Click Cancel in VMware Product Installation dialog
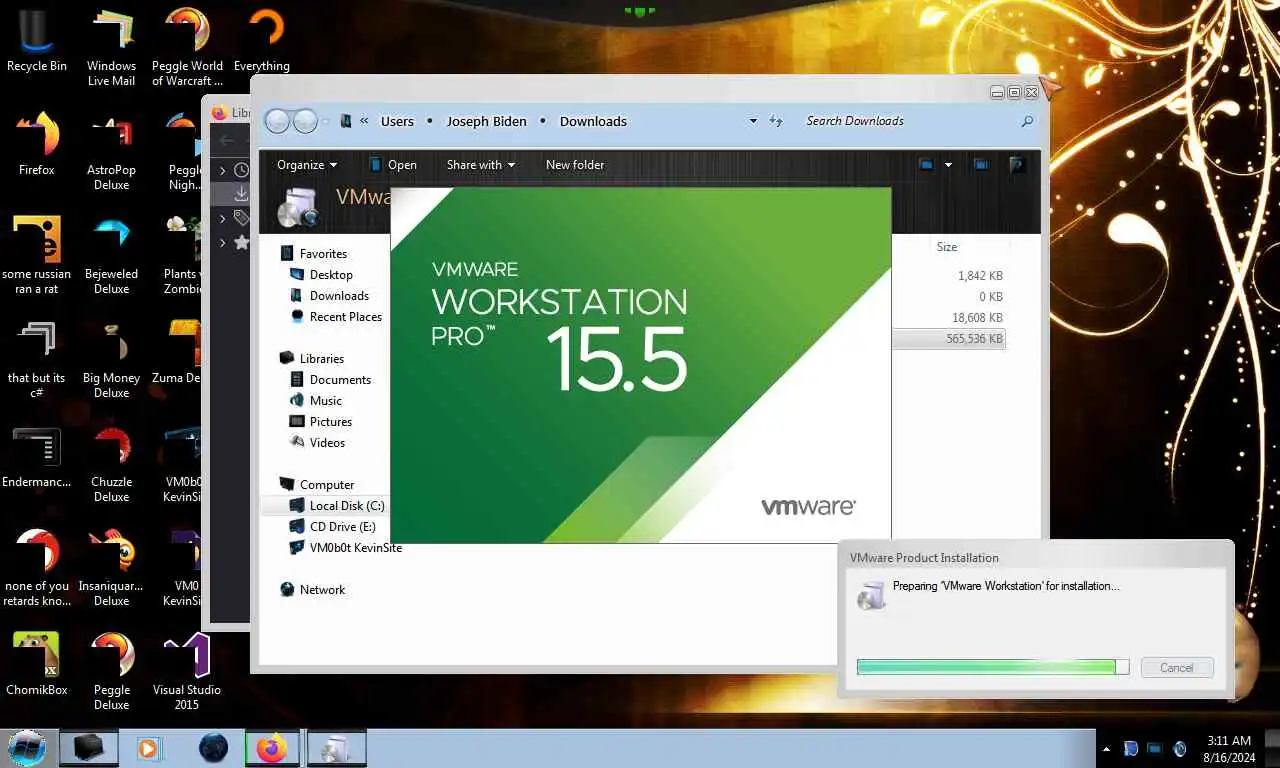This screenshot has width=1280, height=768. (1176, 668)
